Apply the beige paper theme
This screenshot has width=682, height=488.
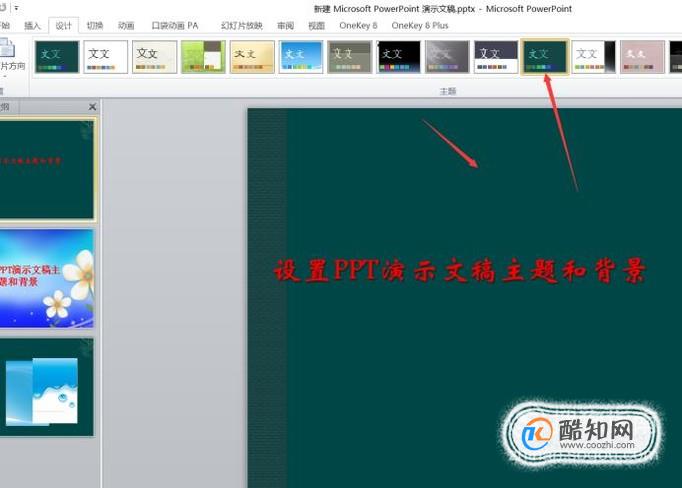click(x=155, y=57)
